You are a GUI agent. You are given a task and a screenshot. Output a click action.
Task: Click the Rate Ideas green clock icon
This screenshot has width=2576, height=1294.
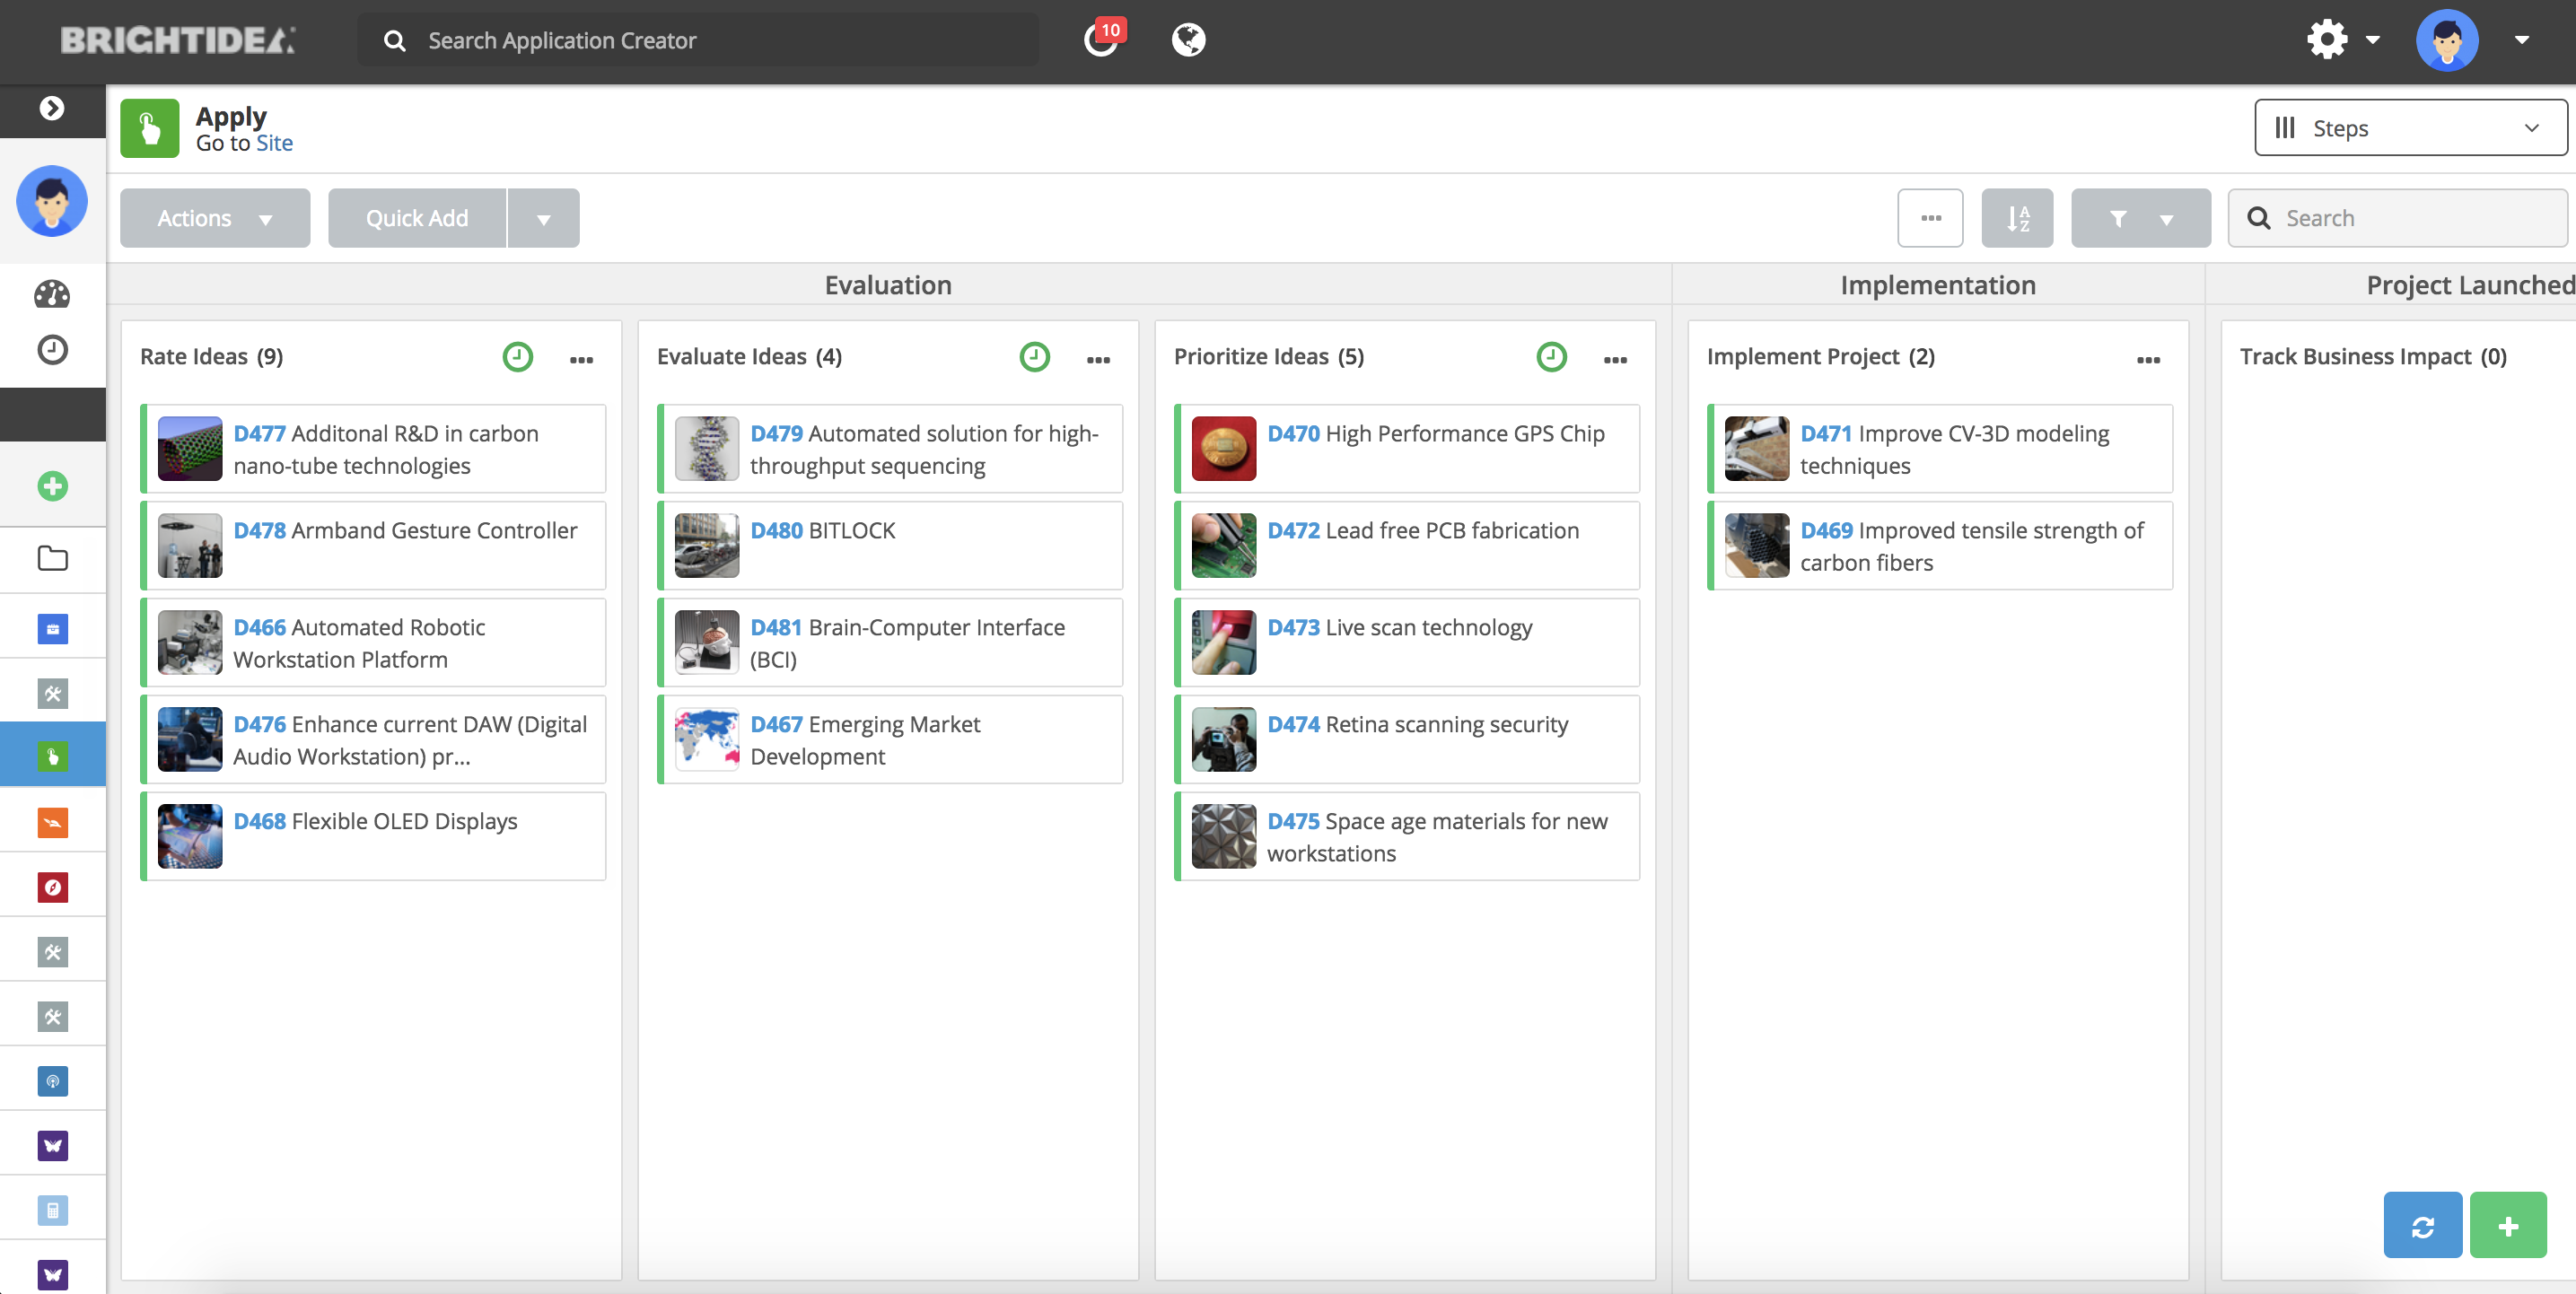[x=517, y=357]
